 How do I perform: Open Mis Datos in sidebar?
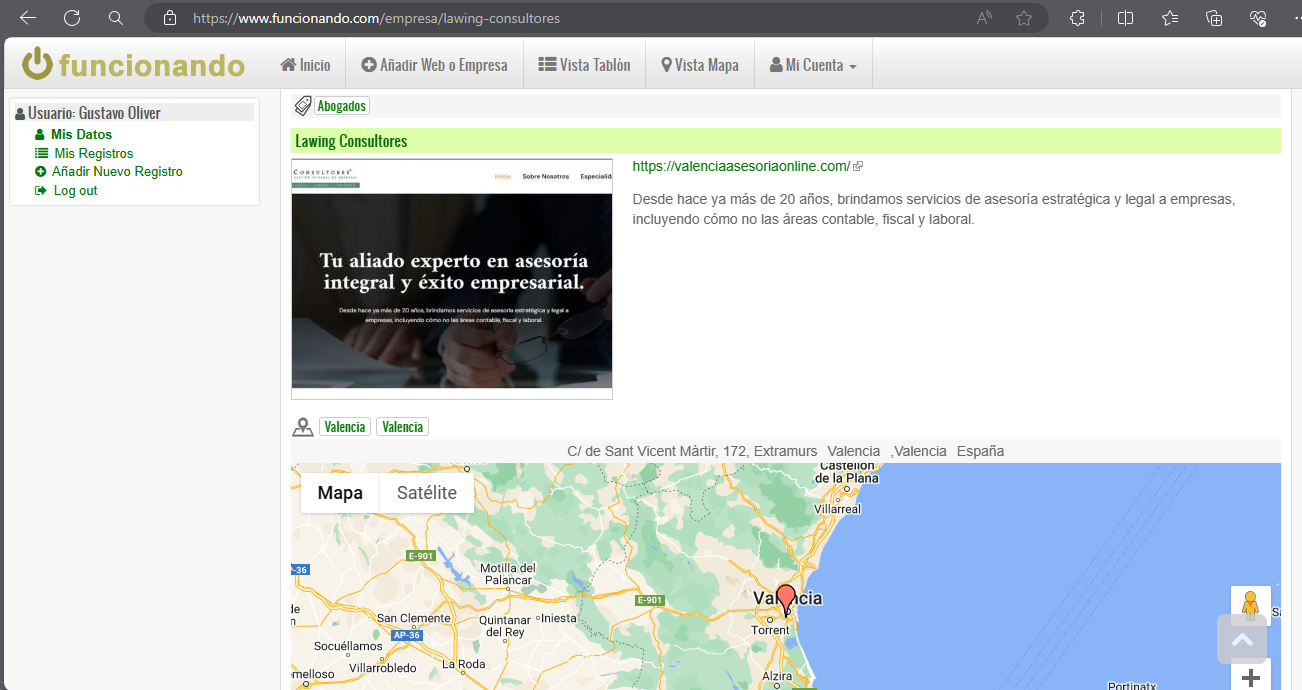(x=81, y=134)
